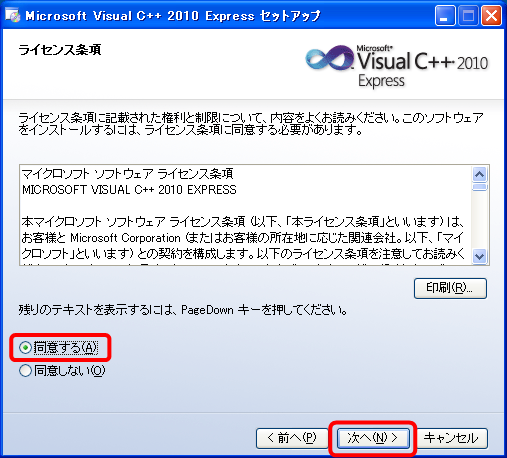Minimize the setup window
The height and width of the screenshot is (458, 507).
click(x=445, y=16)
